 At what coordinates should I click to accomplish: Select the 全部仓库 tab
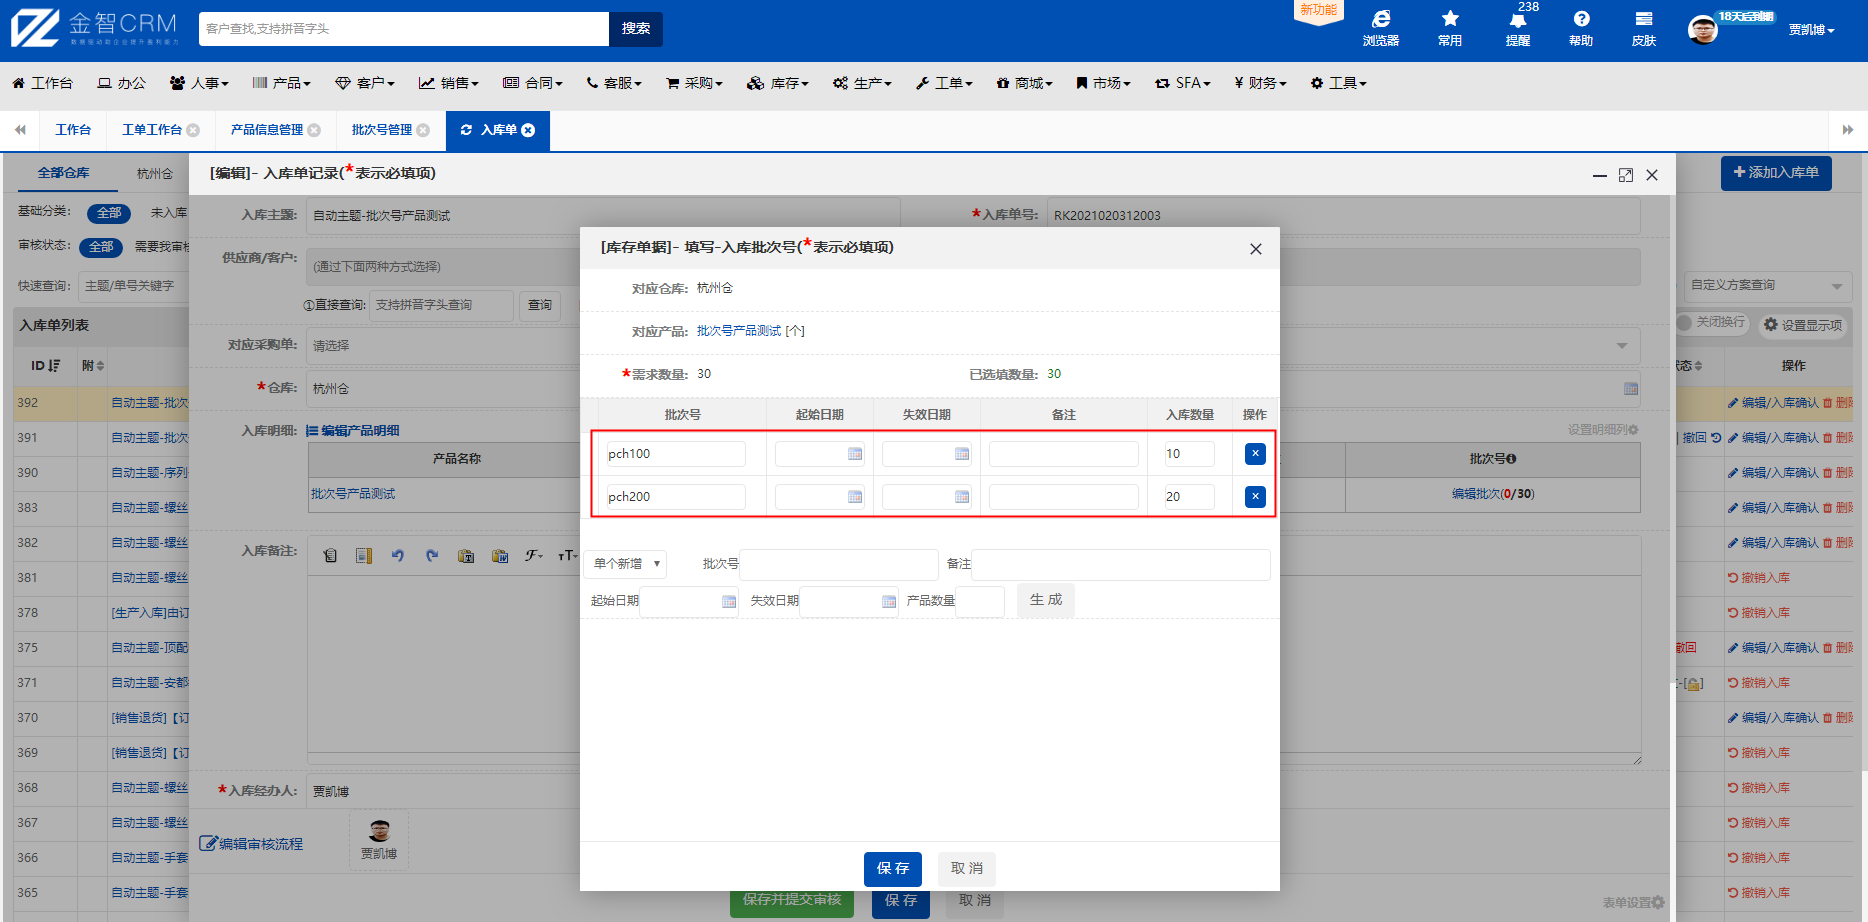pos(64,173)
